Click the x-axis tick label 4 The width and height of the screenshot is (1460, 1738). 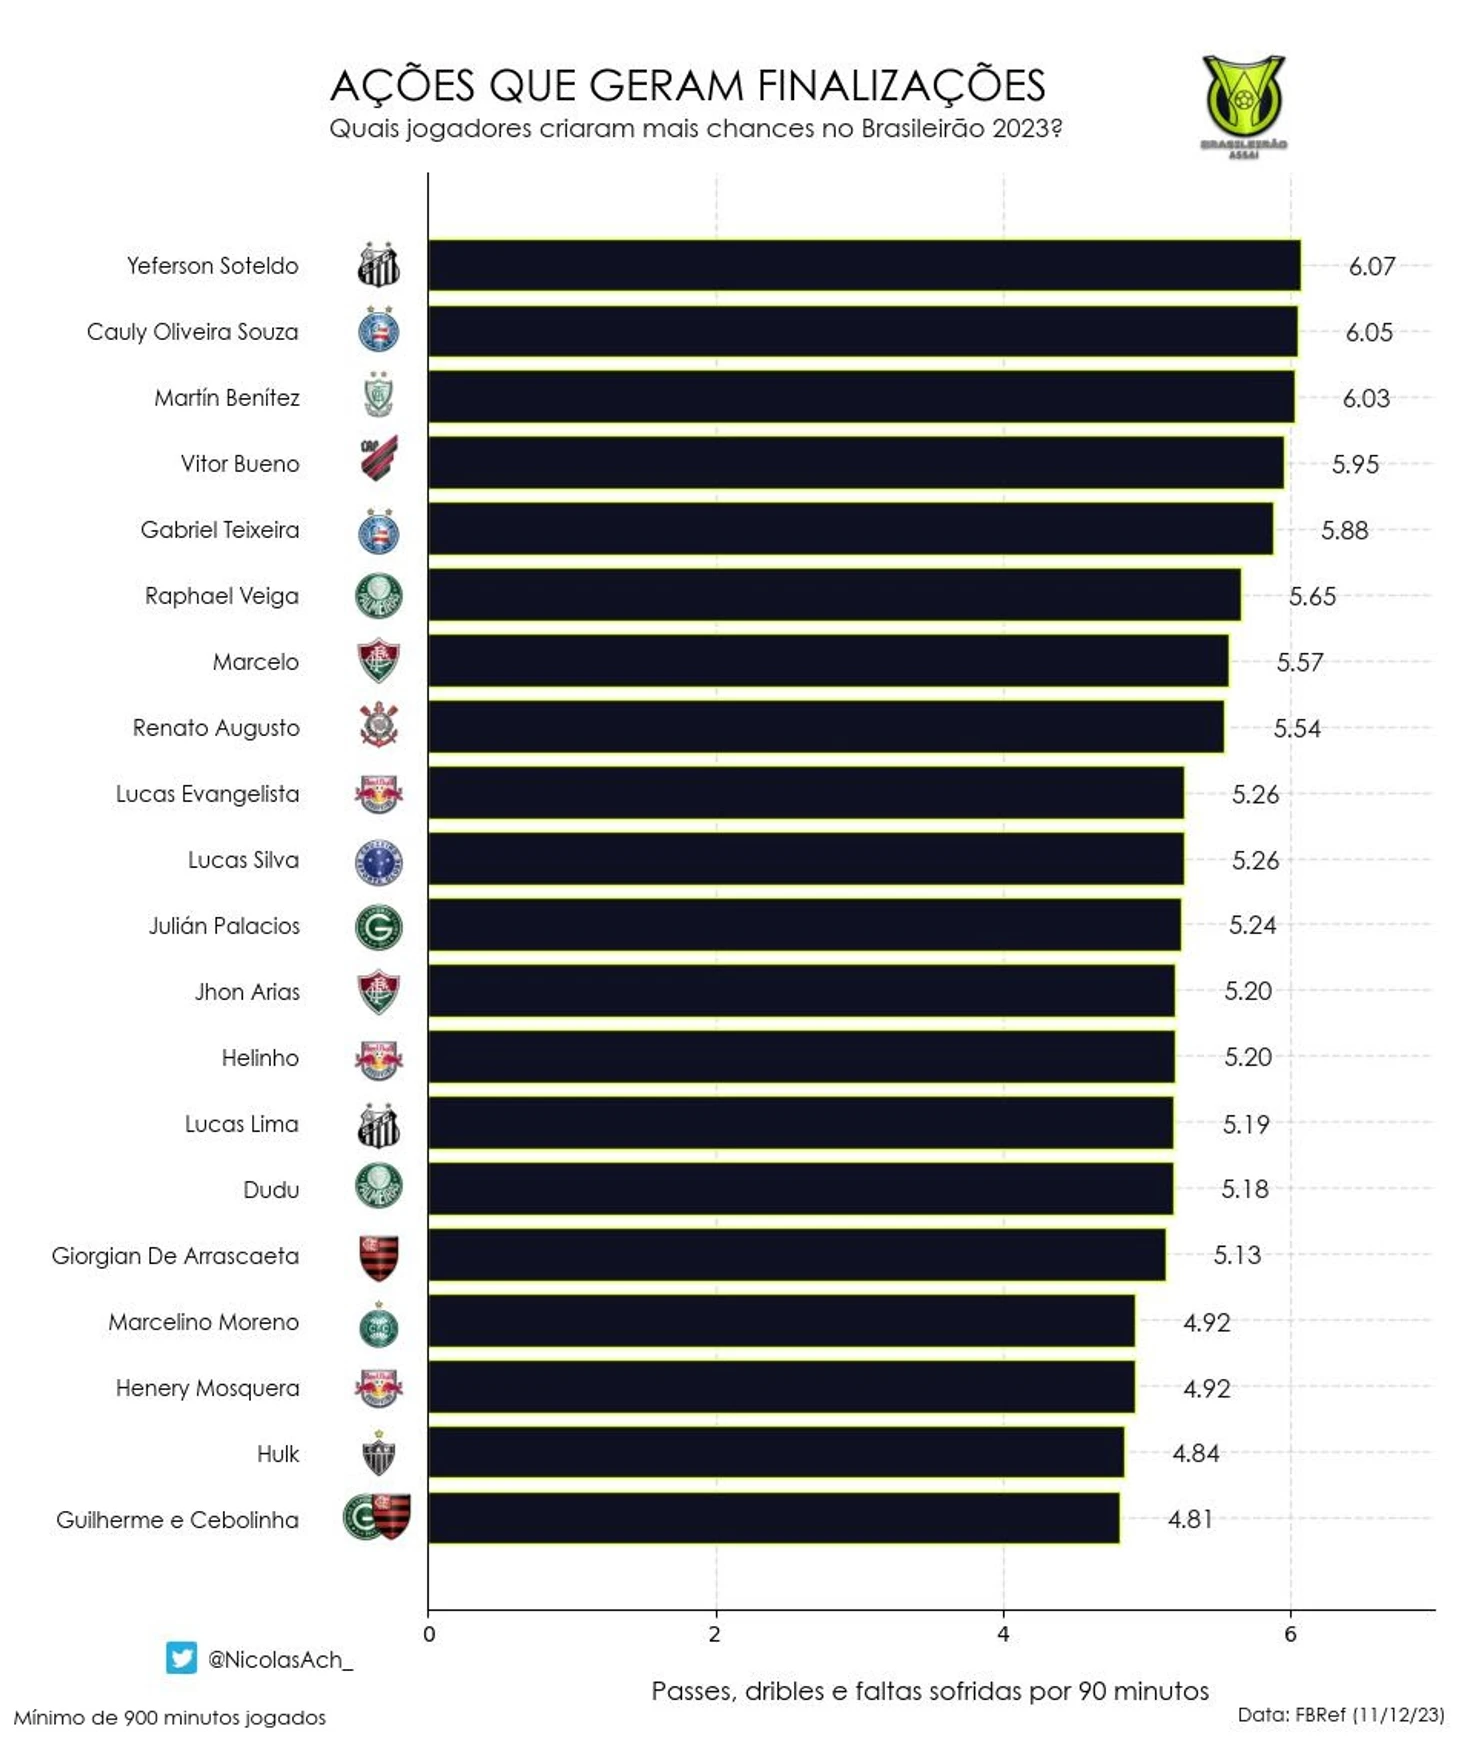[x=1003, y=1634]
